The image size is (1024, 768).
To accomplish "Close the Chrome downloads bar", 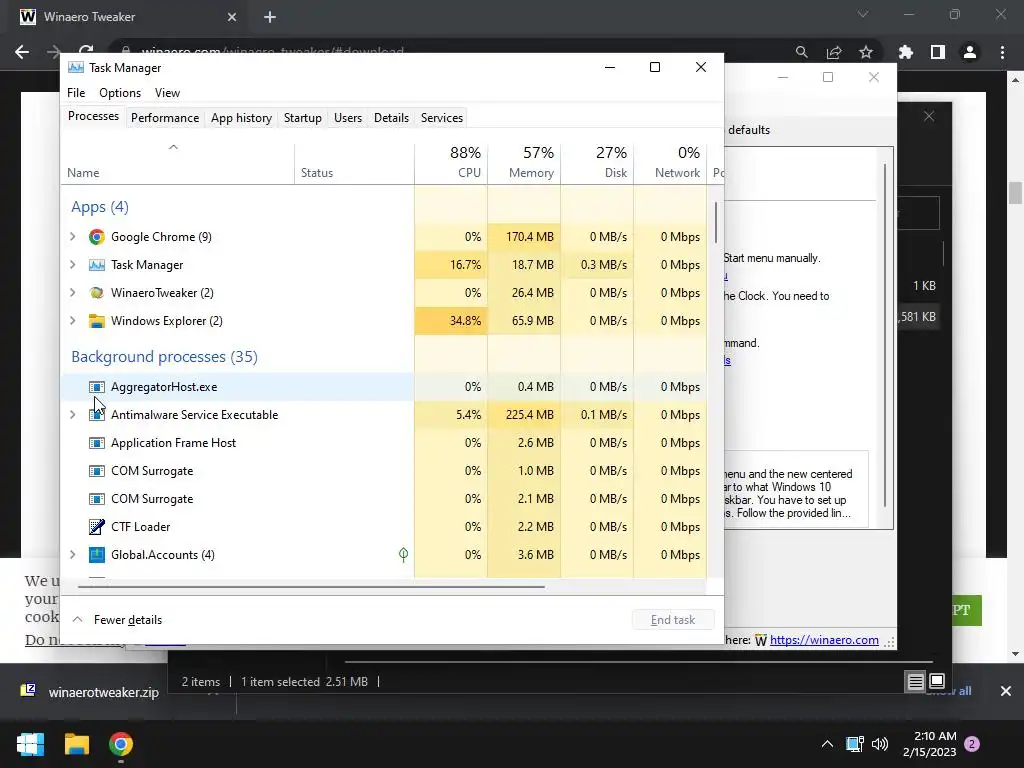I will 1006,691.
